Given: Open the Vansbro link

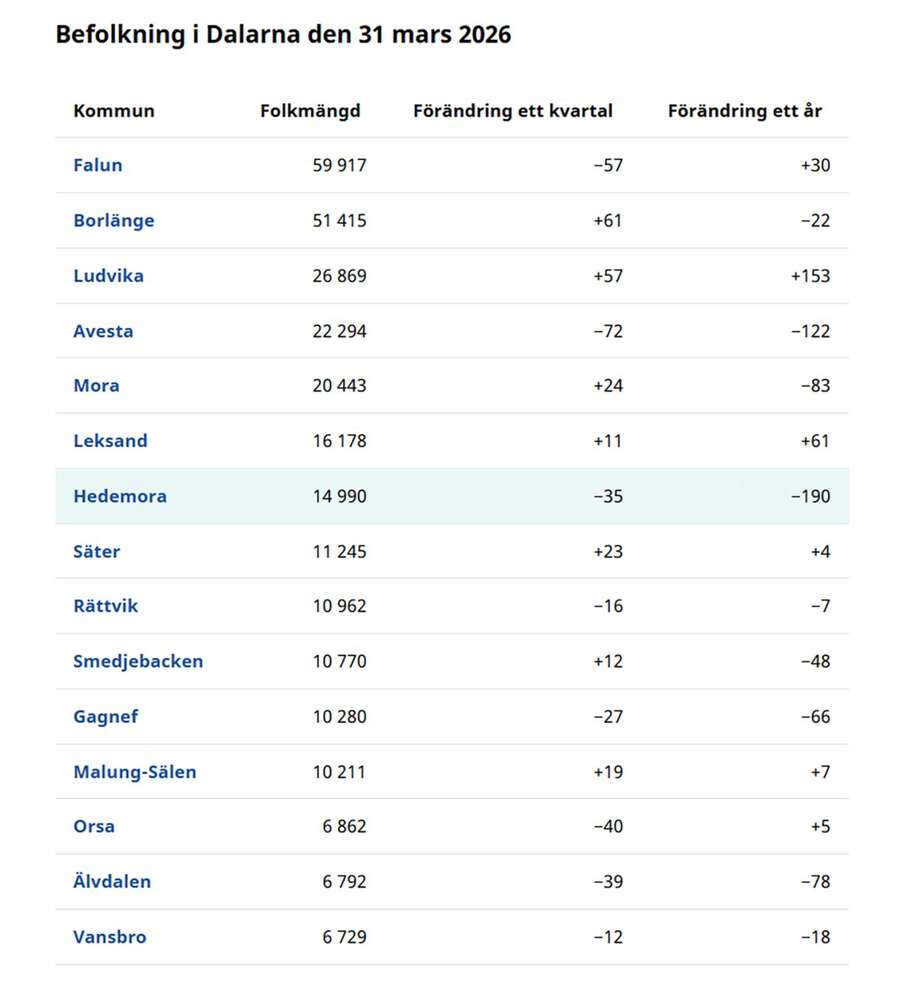Looking at the screenshot, I should point(109,937).
